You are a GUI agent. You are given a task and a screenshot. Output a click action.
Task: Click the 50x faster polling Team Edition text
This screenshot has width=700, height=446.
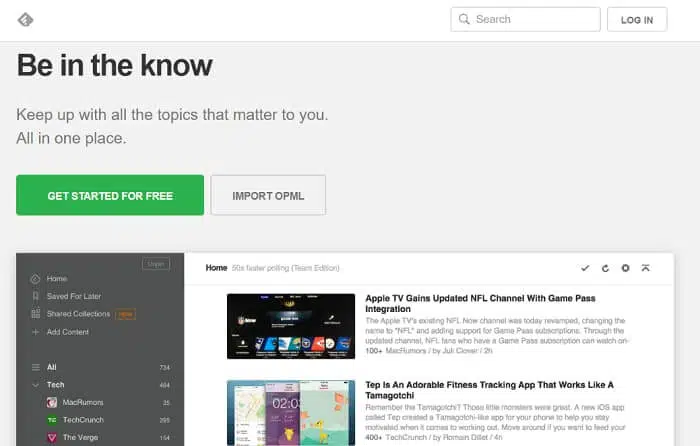pyautogui.click(x=286, y=268)
